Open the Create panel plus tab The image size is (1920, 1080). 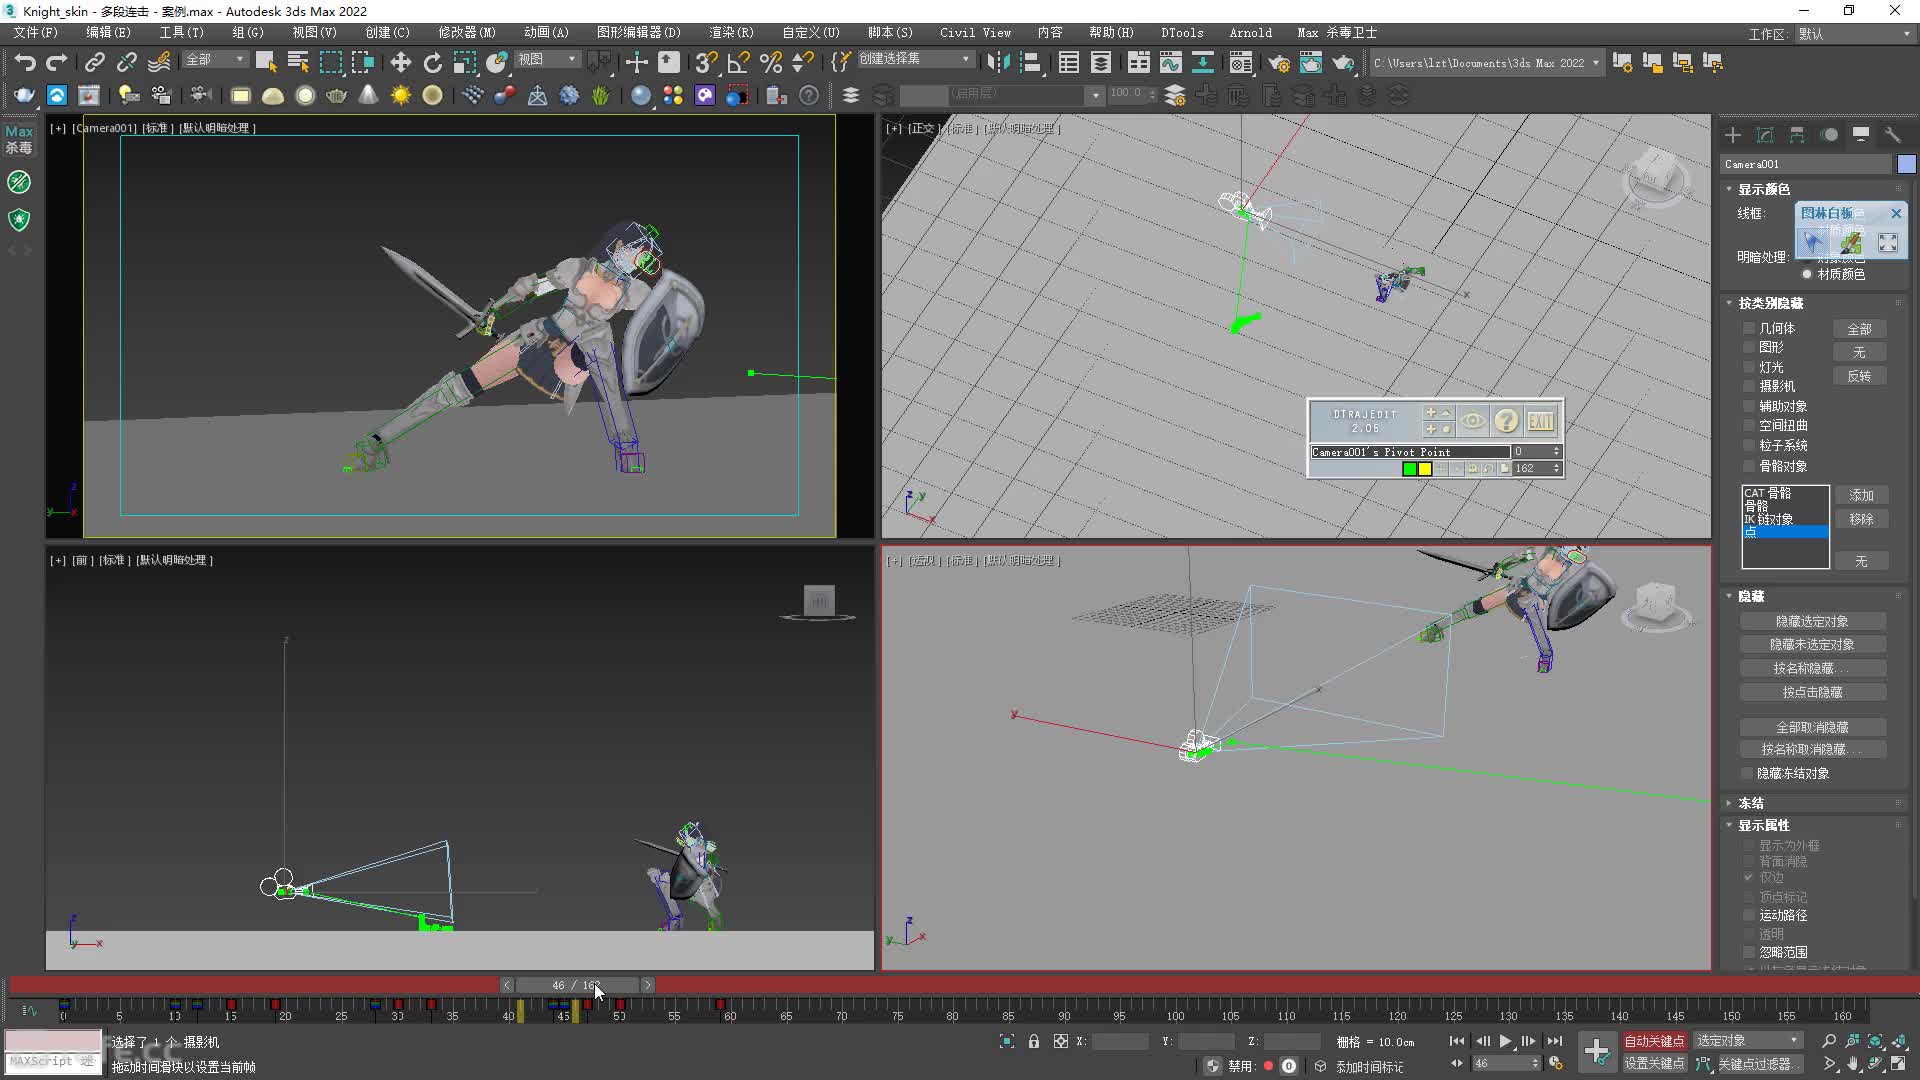coord(1733,135)
